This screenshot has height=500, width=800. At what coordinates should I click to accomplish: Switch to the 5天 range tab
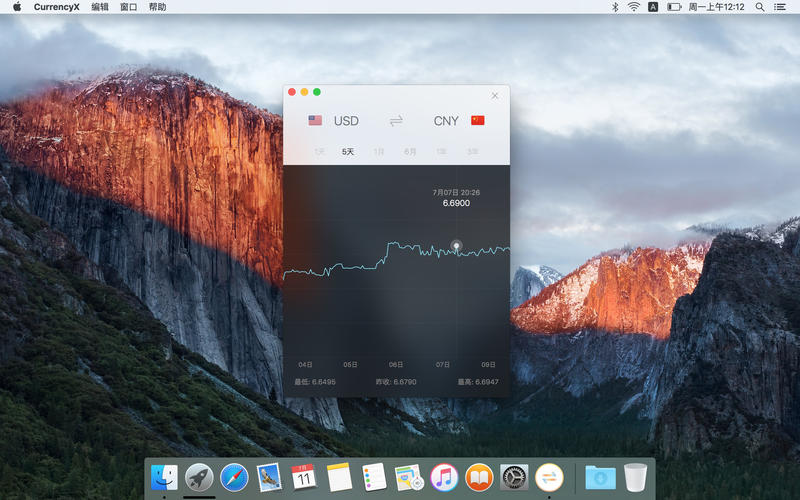pyautogui.click(x=348, y=152)
